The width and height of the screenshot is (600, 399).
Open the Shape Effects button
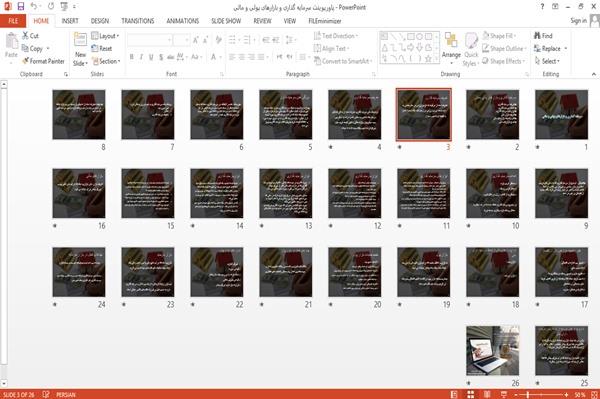pos(504,61)
